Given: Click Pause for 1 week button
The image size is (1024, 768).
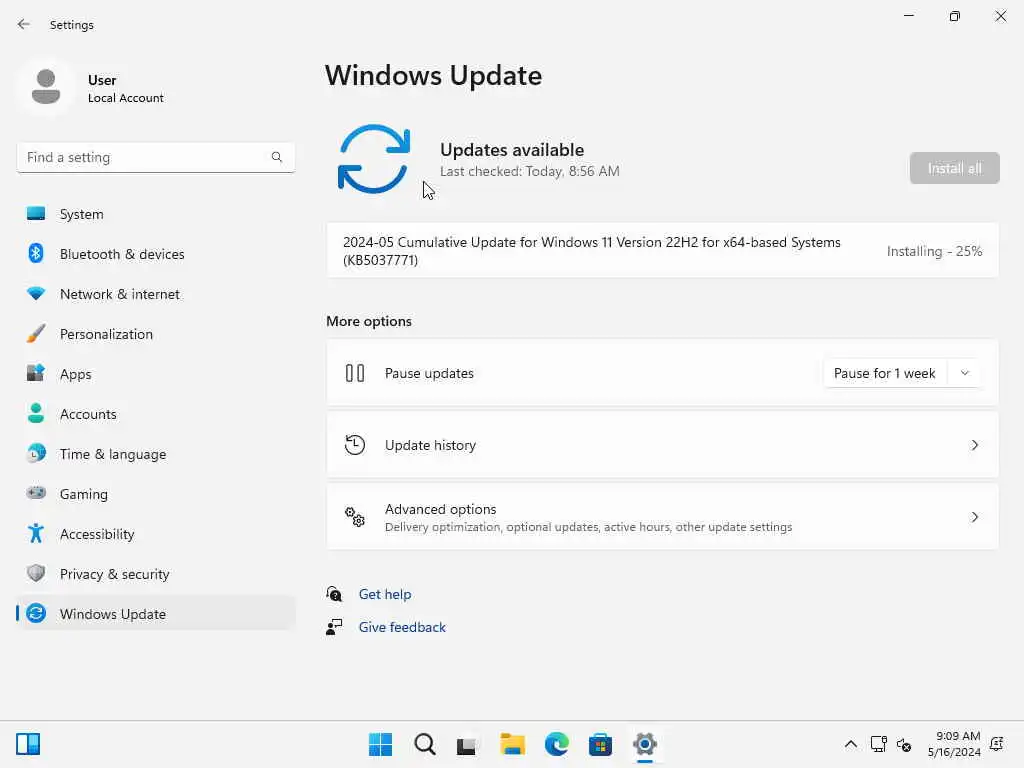Looking at the screenshot, I should [x=885, y=373].
